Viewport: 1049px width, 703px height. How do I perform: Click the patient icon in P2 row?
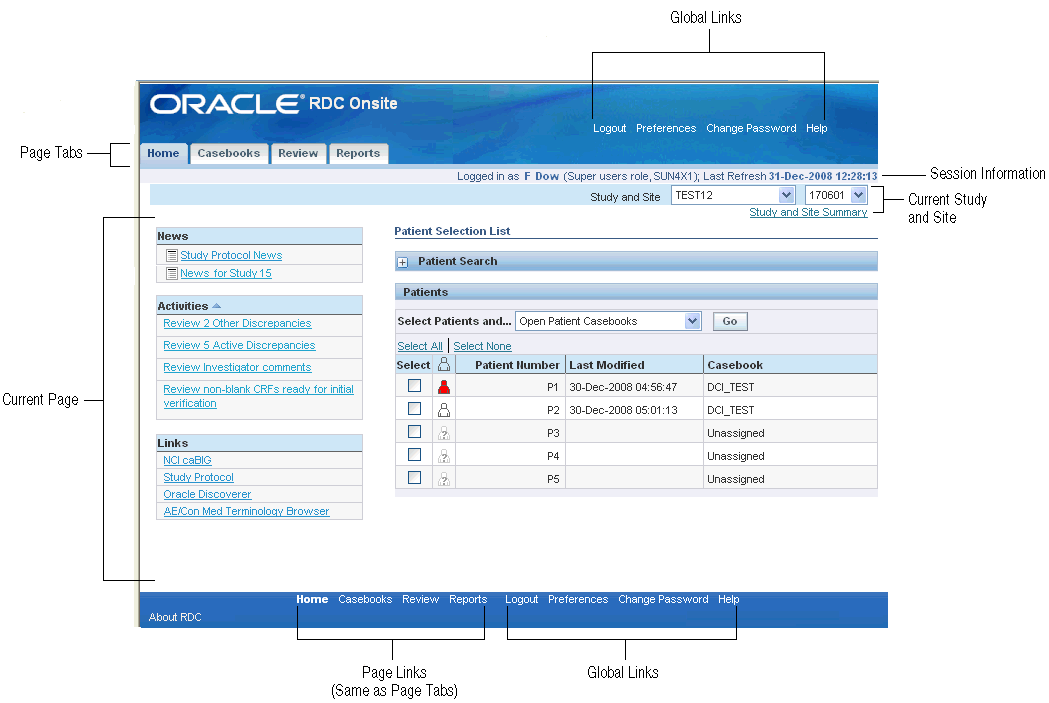click(x=444, y=409)
